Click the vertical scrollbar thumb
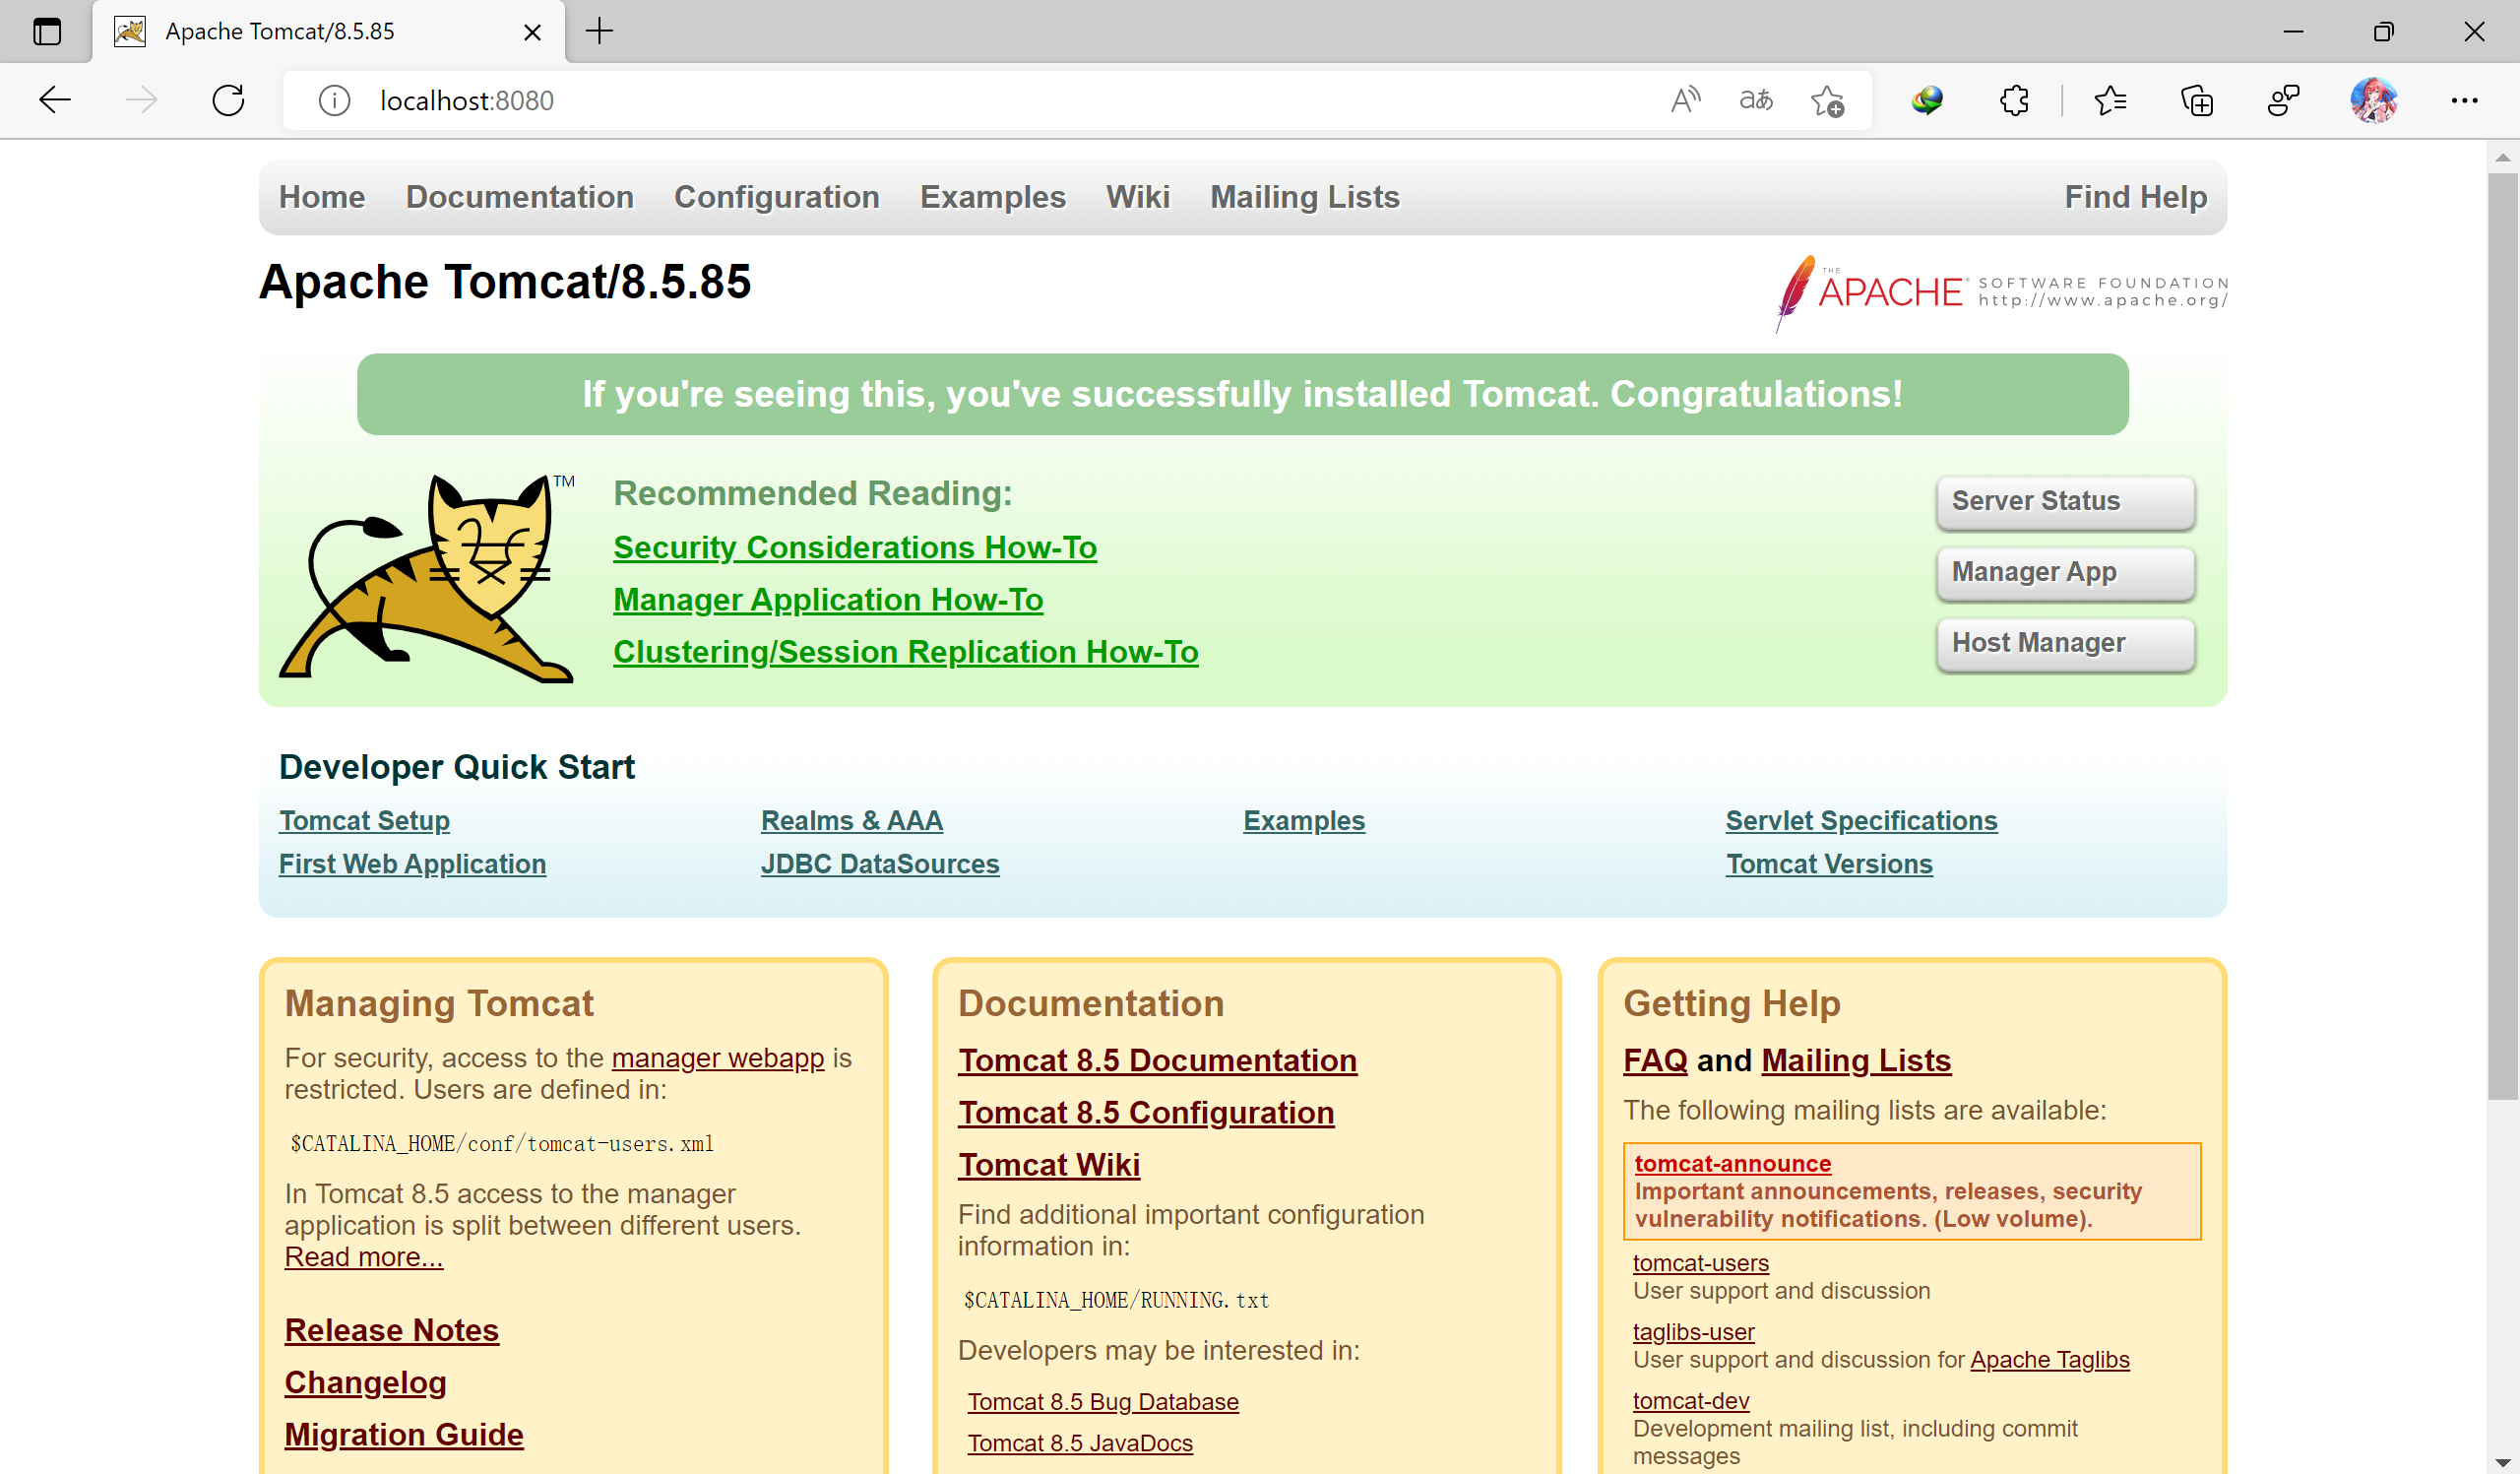Image resolution: width=2520 pixels, height=1474 pixels. tap(2503, 636)
